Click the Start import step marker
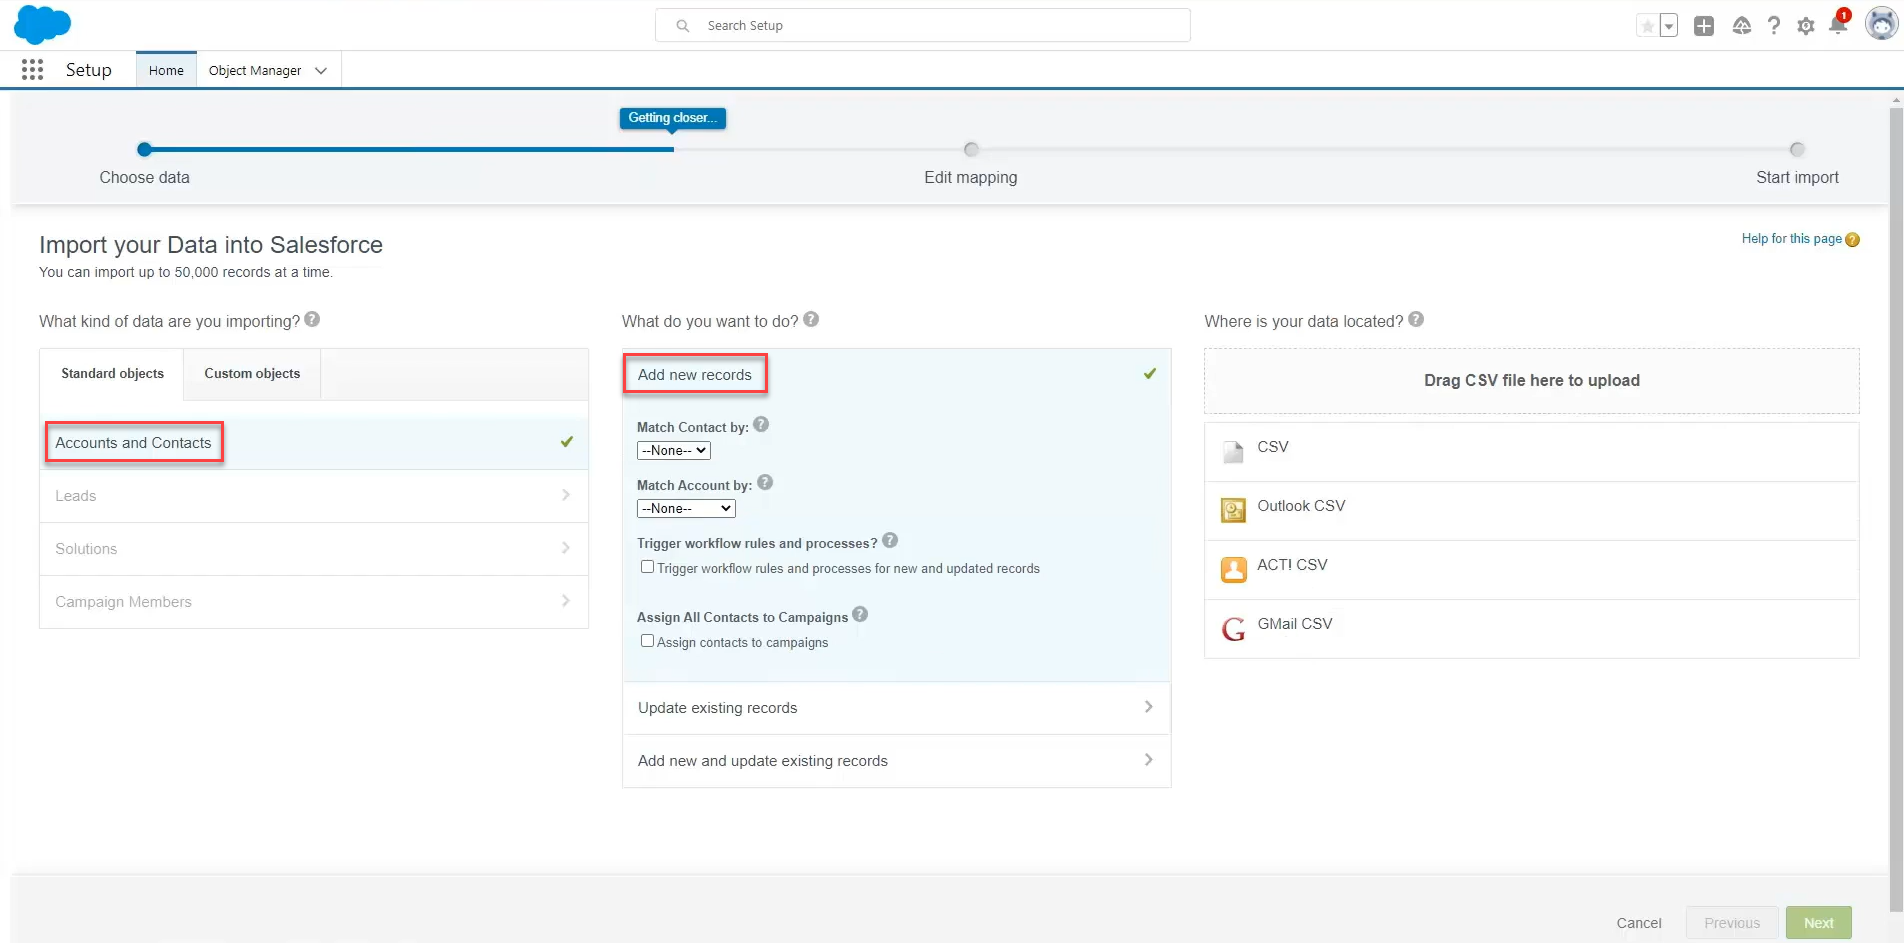 [x=1797, y=150]
